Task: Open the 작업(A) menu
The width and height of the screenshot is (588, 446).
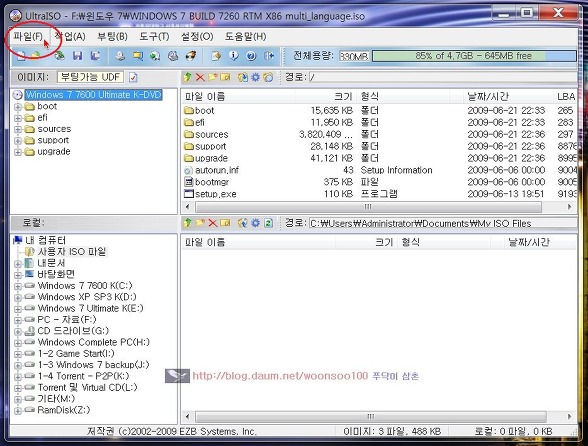Action: pyautogui.click(x=70, y=36)
